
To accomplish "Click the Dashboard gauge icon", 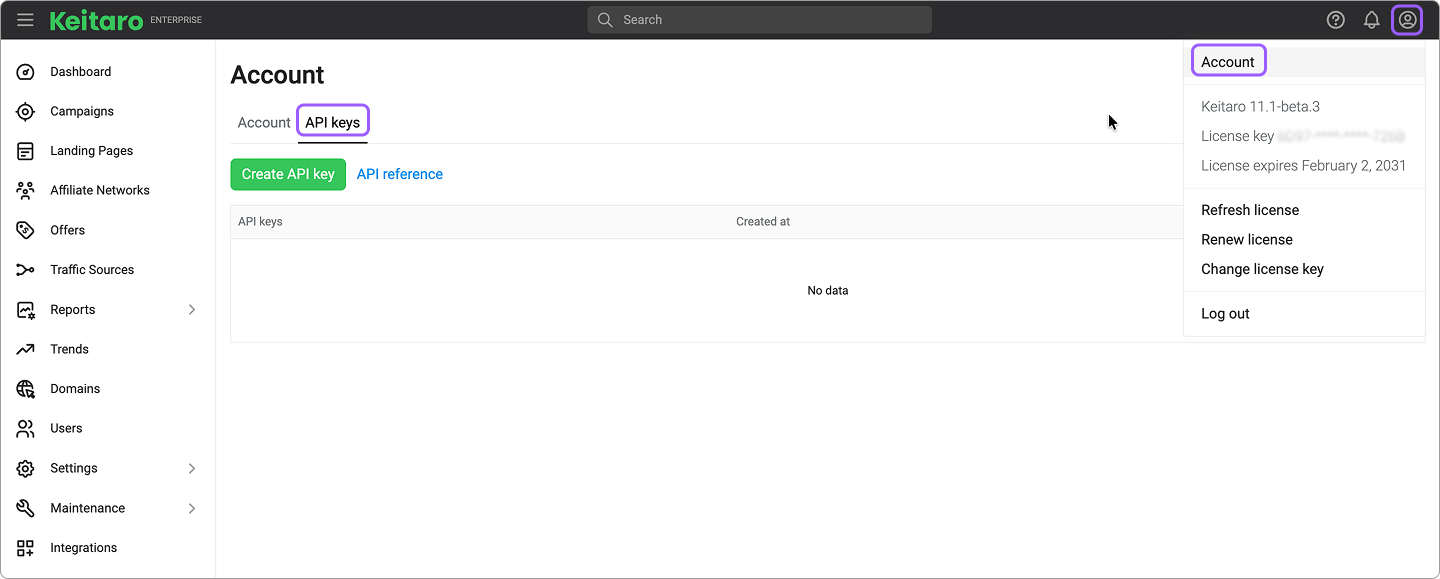I will [26, 72].
